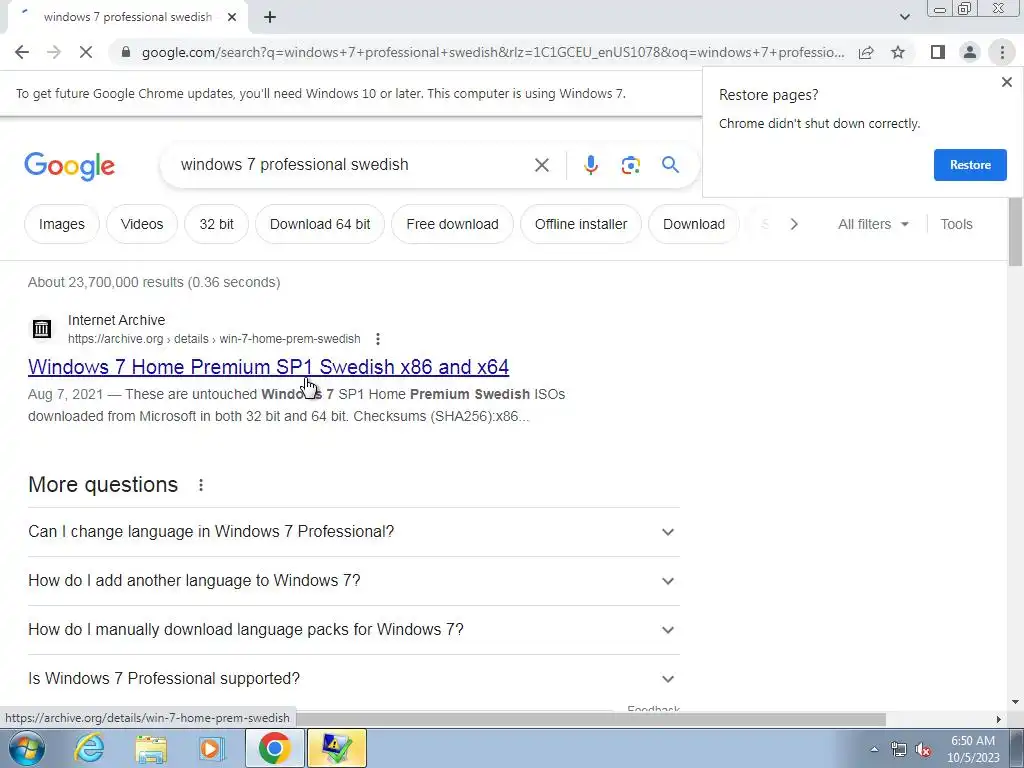Click the muted volume tray icon

923,750
